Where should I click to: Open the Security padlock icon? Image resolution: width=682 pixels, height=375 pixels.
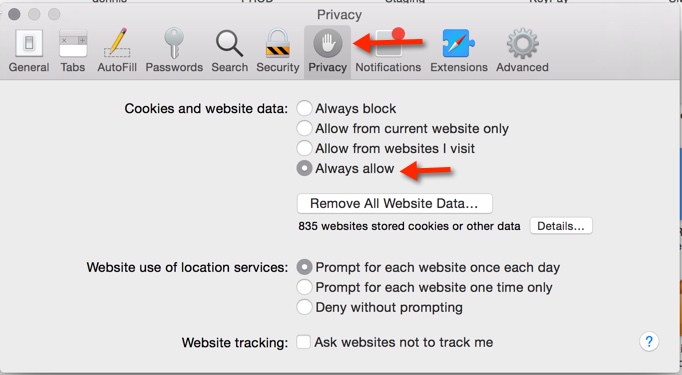tap(278, 44)
